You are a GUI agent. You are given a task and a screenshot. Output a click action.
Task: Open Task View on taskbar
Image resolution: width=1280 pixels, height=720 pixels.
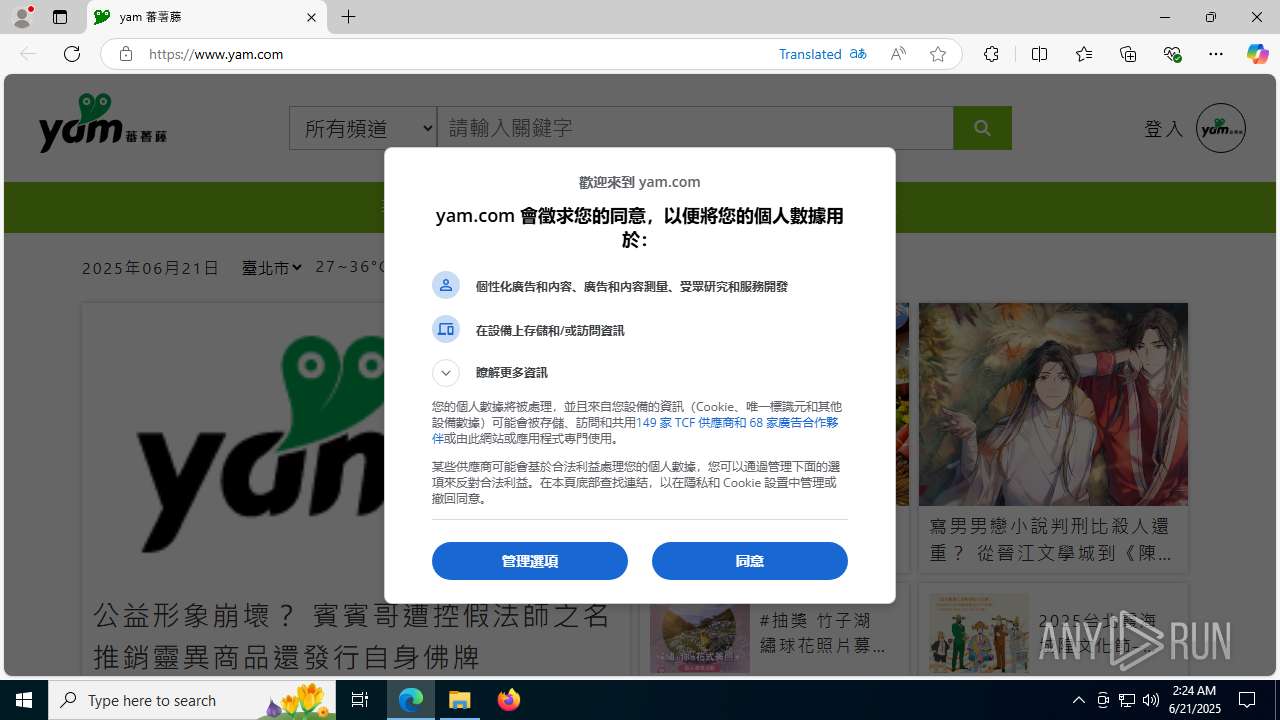360,700
